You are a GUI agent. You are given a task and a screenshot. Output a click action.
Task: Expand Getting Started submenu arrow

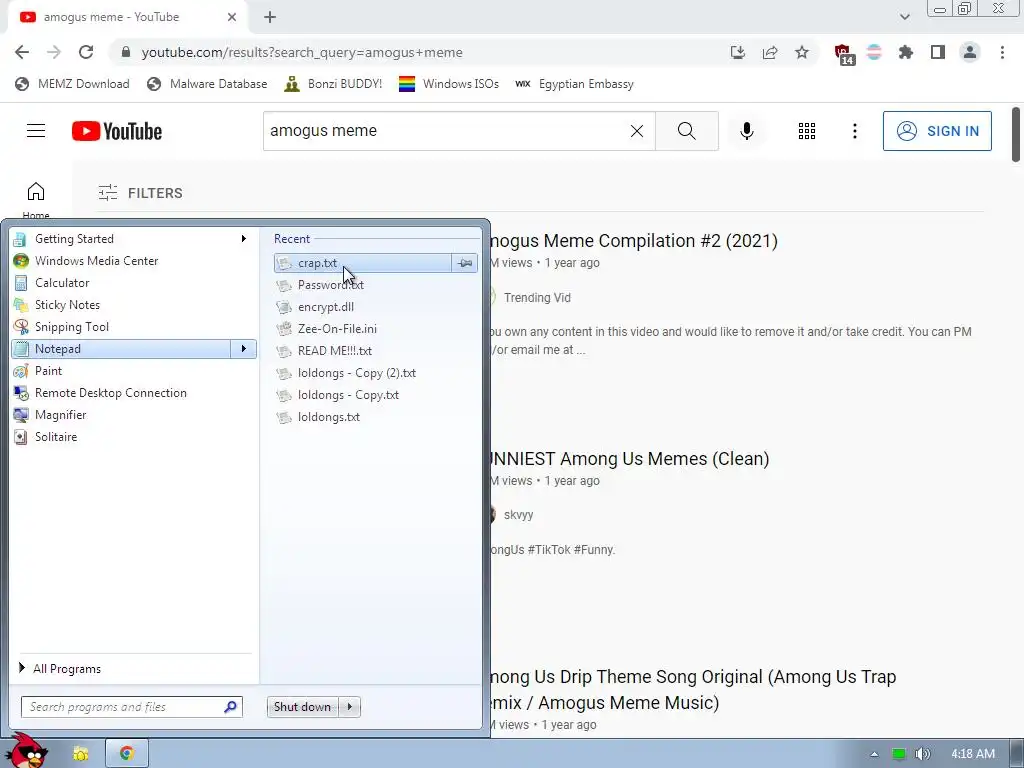point(244,239)
